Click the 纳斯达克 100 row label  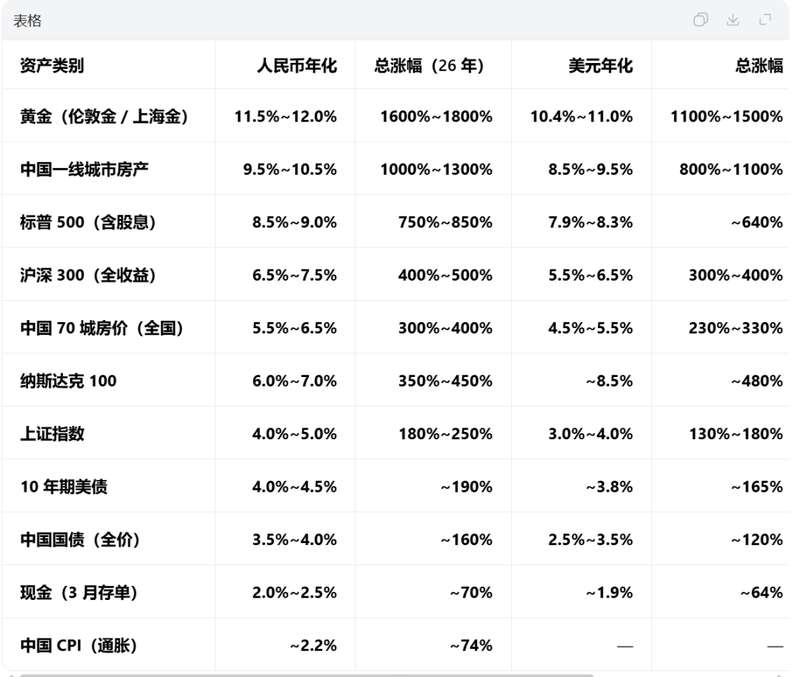point(67,381)
